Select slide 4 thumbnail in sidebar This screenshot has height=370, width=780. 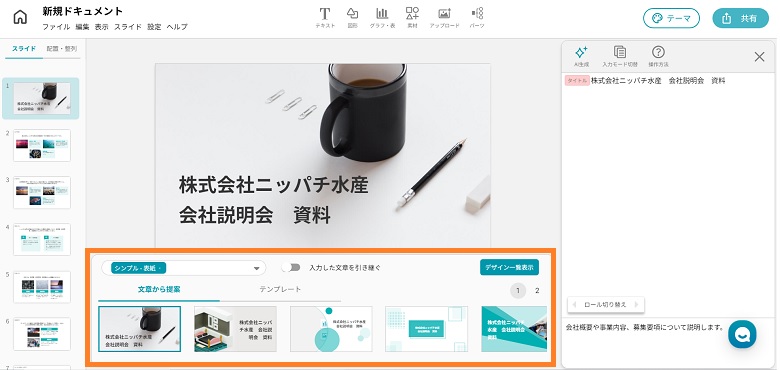(42, 240)
